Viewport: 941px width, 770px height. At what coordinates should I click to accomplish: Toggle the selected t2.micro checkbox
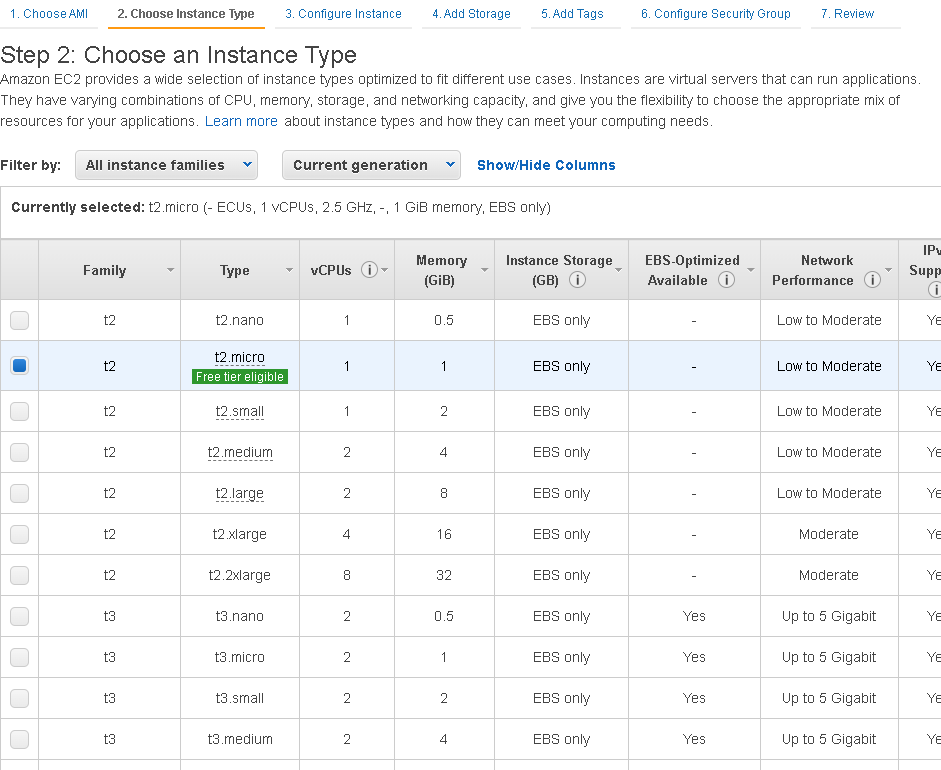(x=19, y=365)
